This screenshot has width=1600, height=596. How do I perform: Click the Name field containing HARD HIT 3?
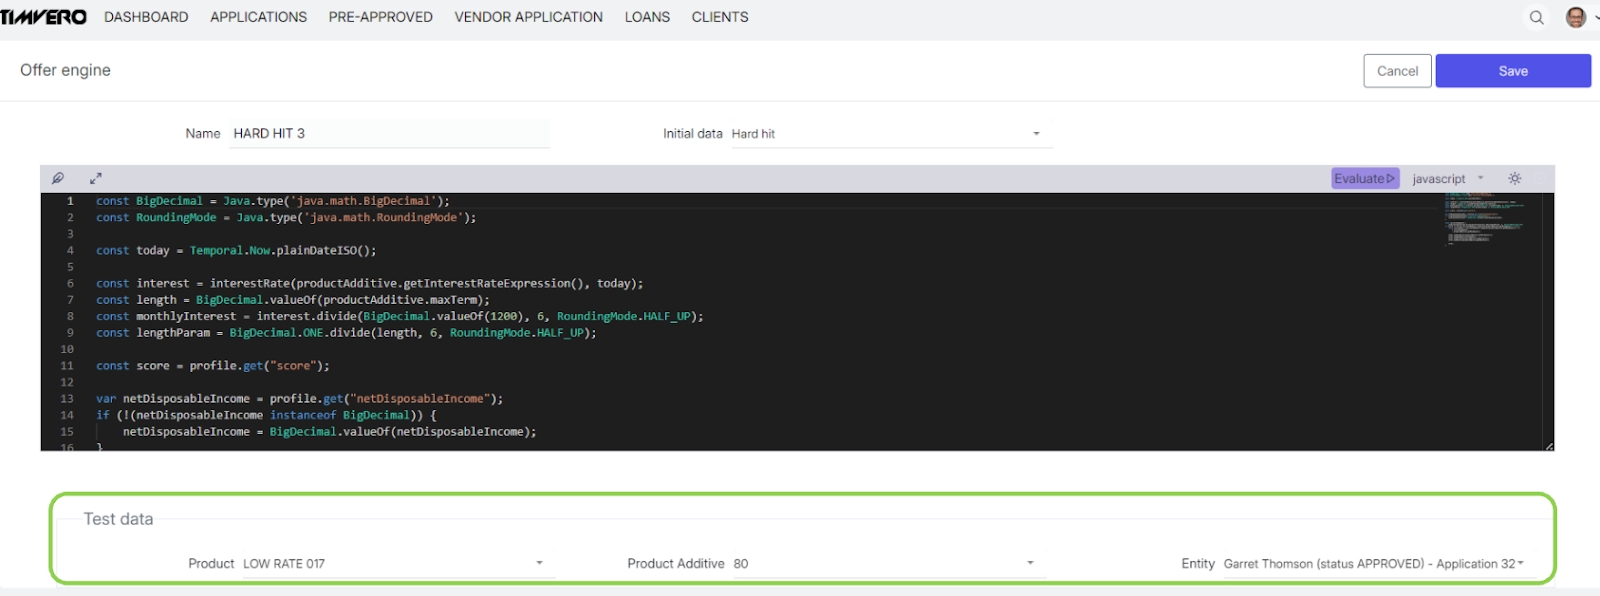tap(389, 134)
